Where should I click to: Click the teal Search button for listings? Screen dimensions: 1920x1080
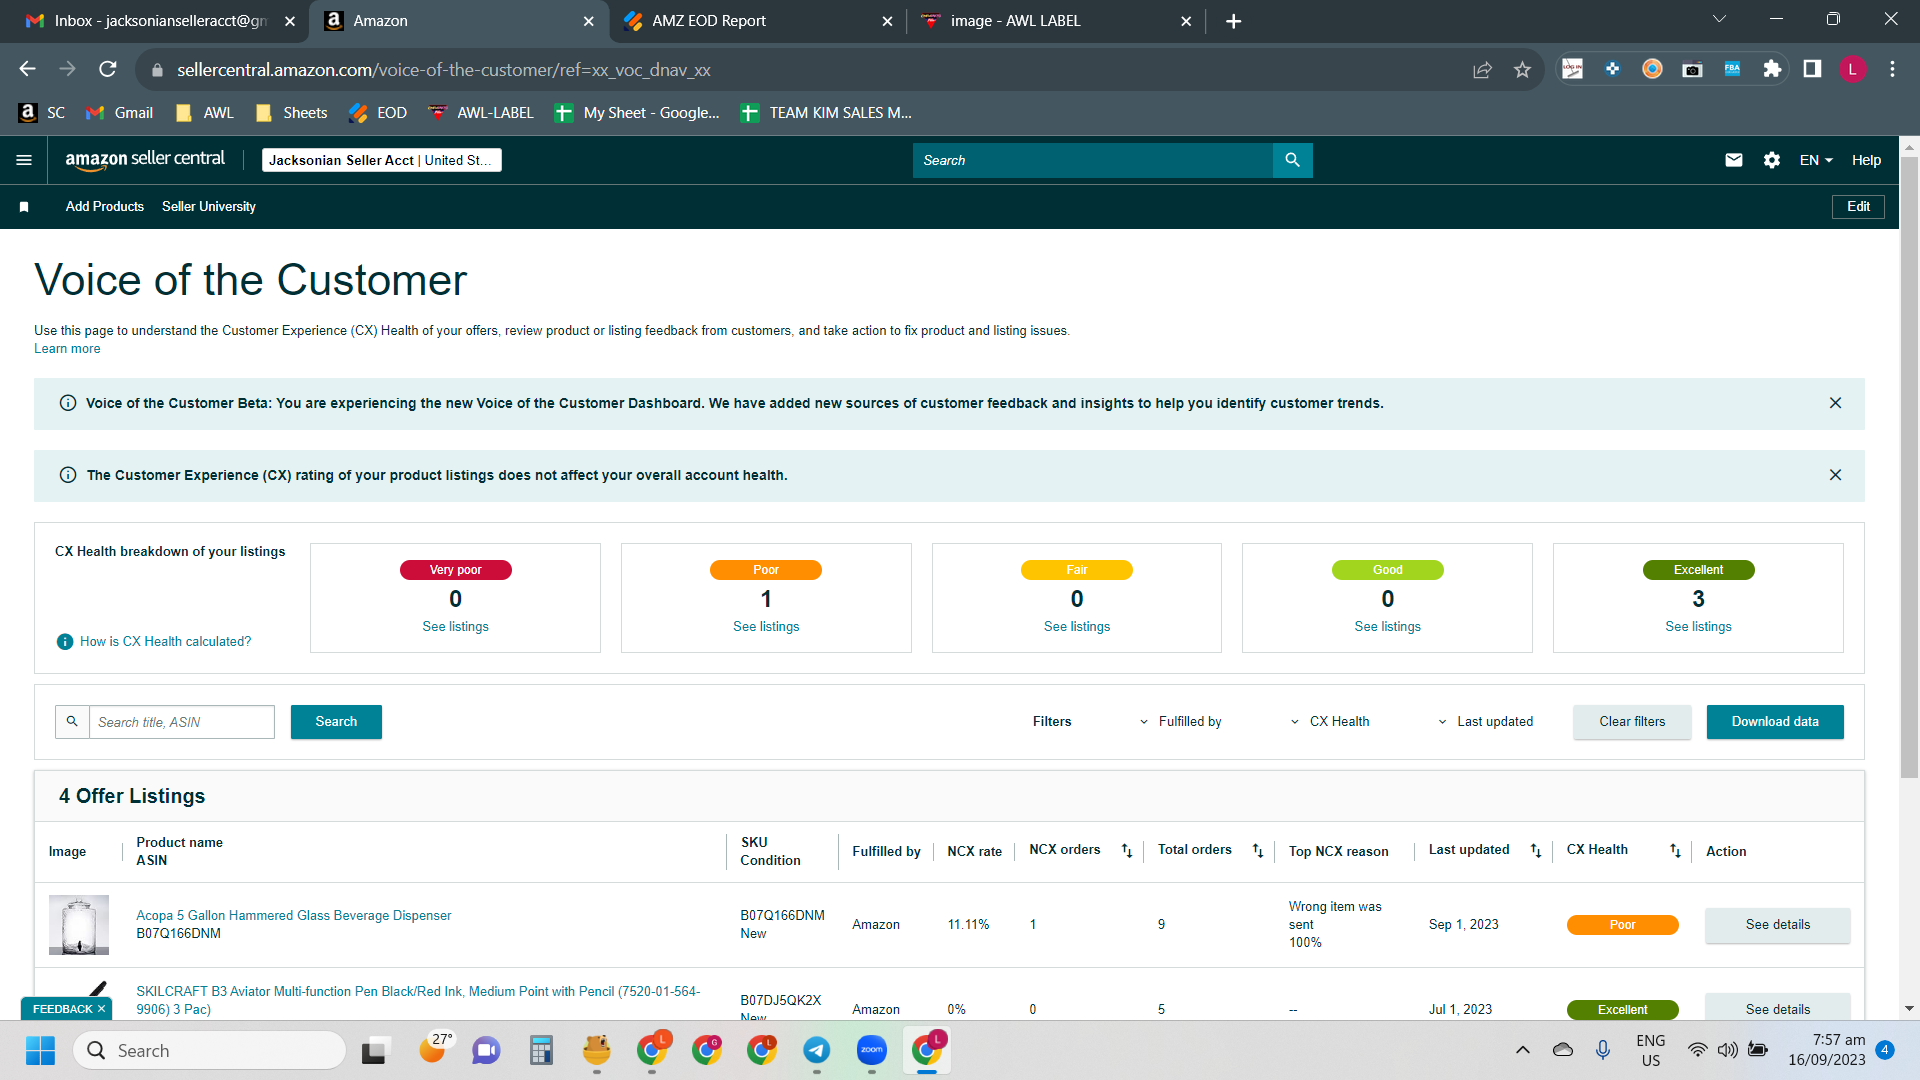[336, 722]
